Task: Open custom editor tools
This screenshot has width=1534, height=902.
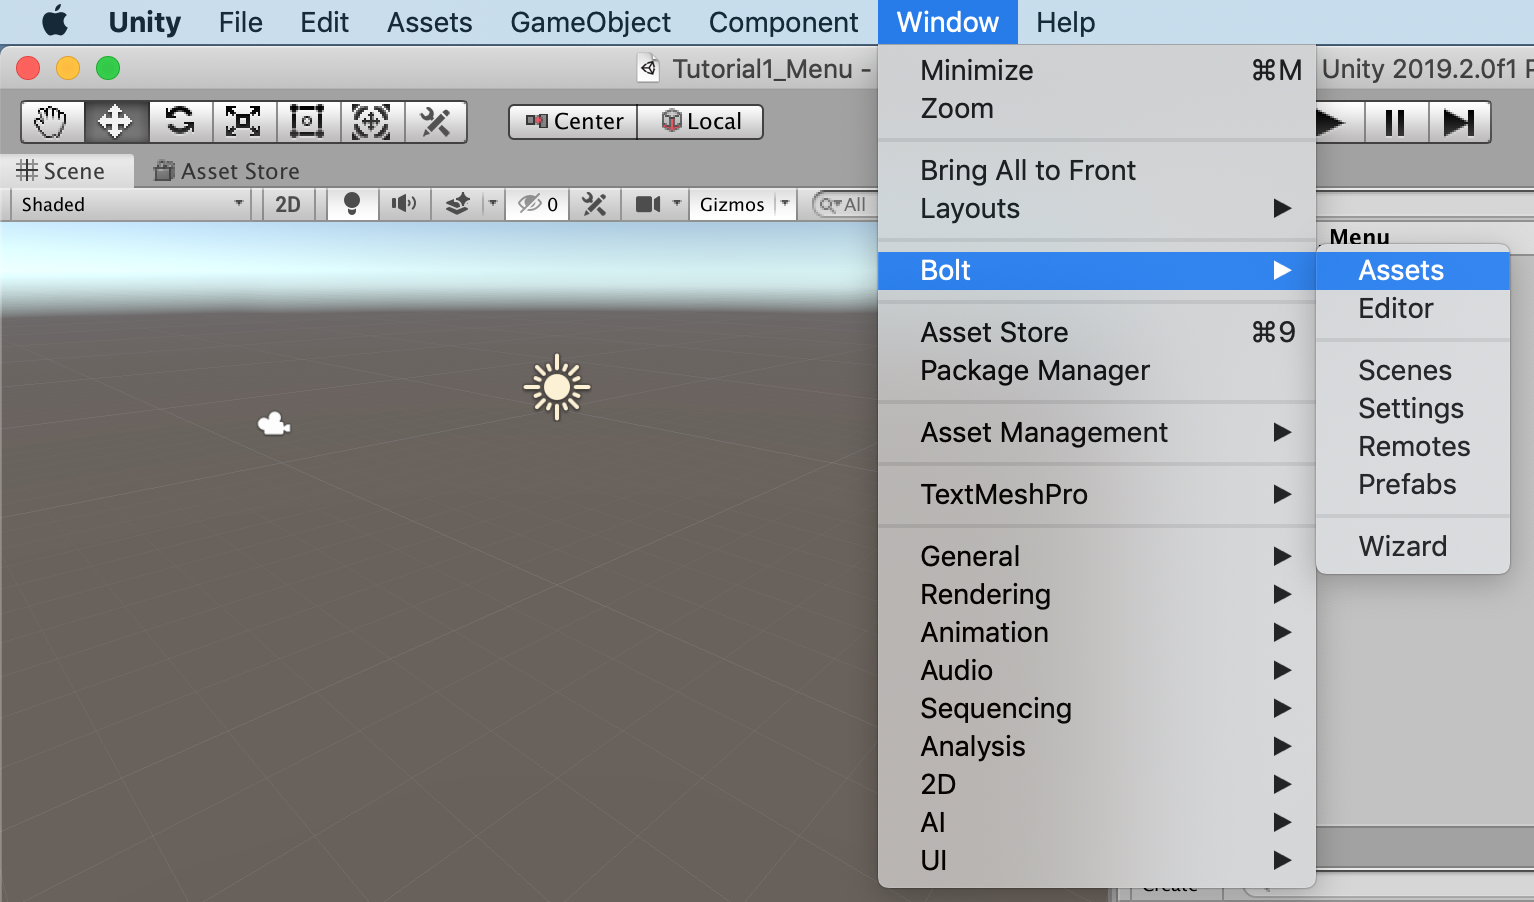Action: pyautogui.click(x=436, y=122)
